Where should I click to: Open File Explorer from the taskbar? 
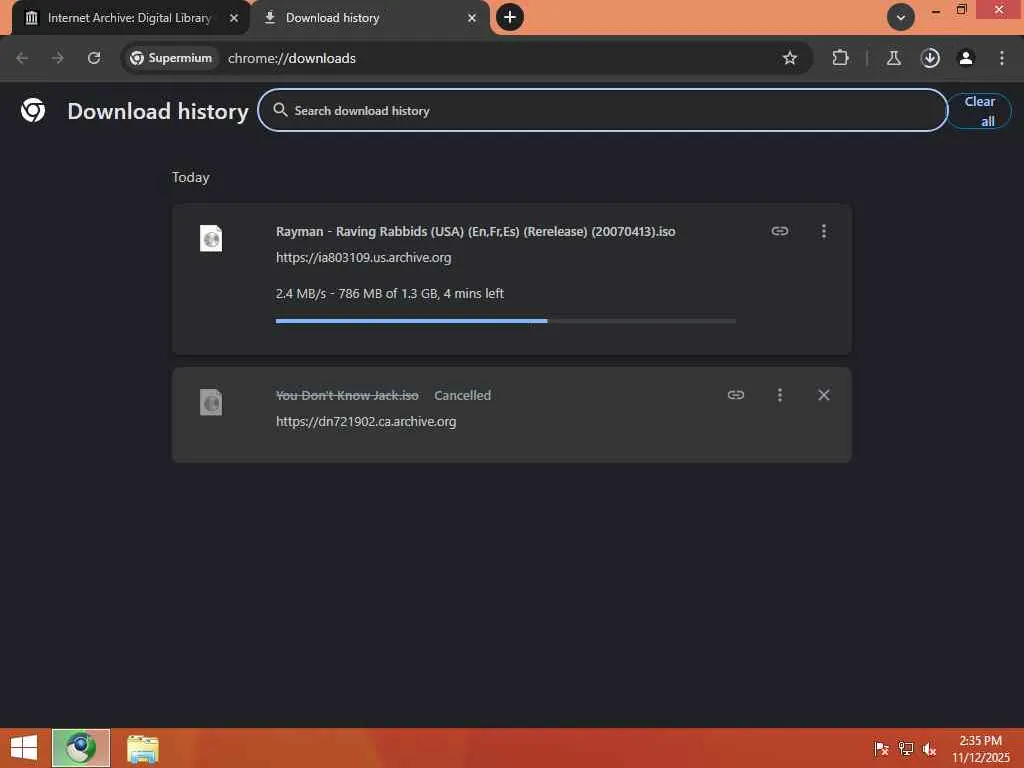[x=142, y=748]
